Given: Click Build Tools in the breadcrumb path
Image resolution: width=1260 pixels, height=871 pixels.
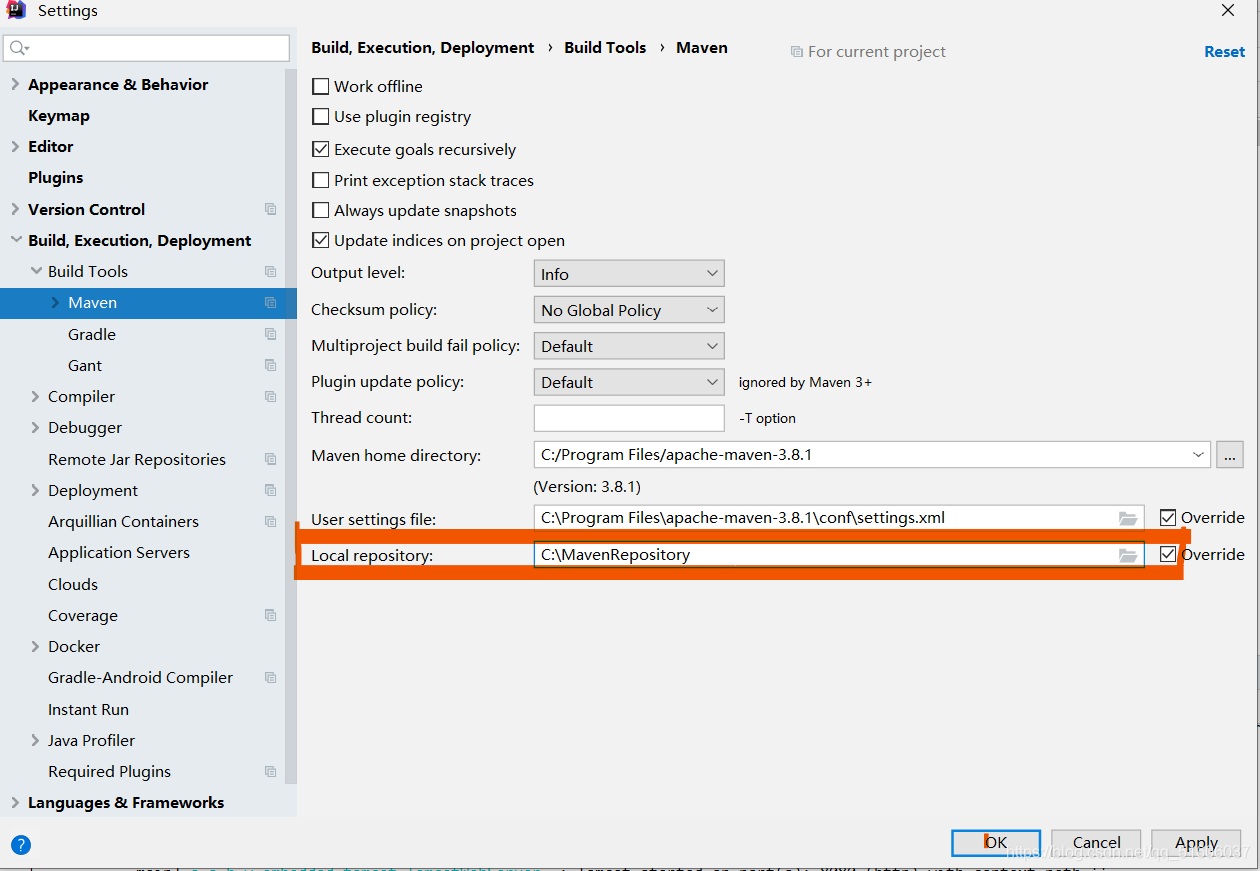Looking at the screenshot, I should (605, 47).
